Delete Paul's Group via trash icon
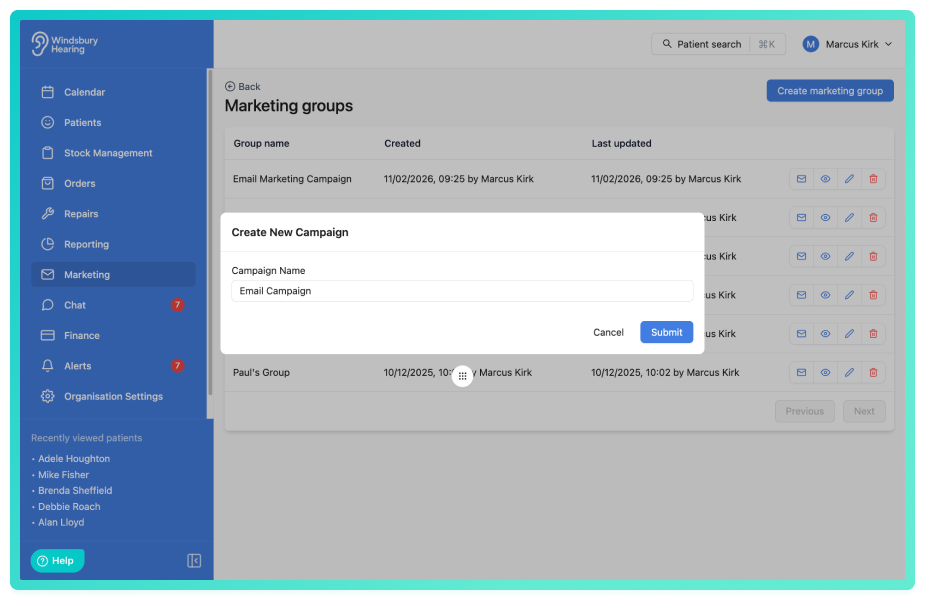The height and width of the screenshot is (600, 925). pos(873,372)
